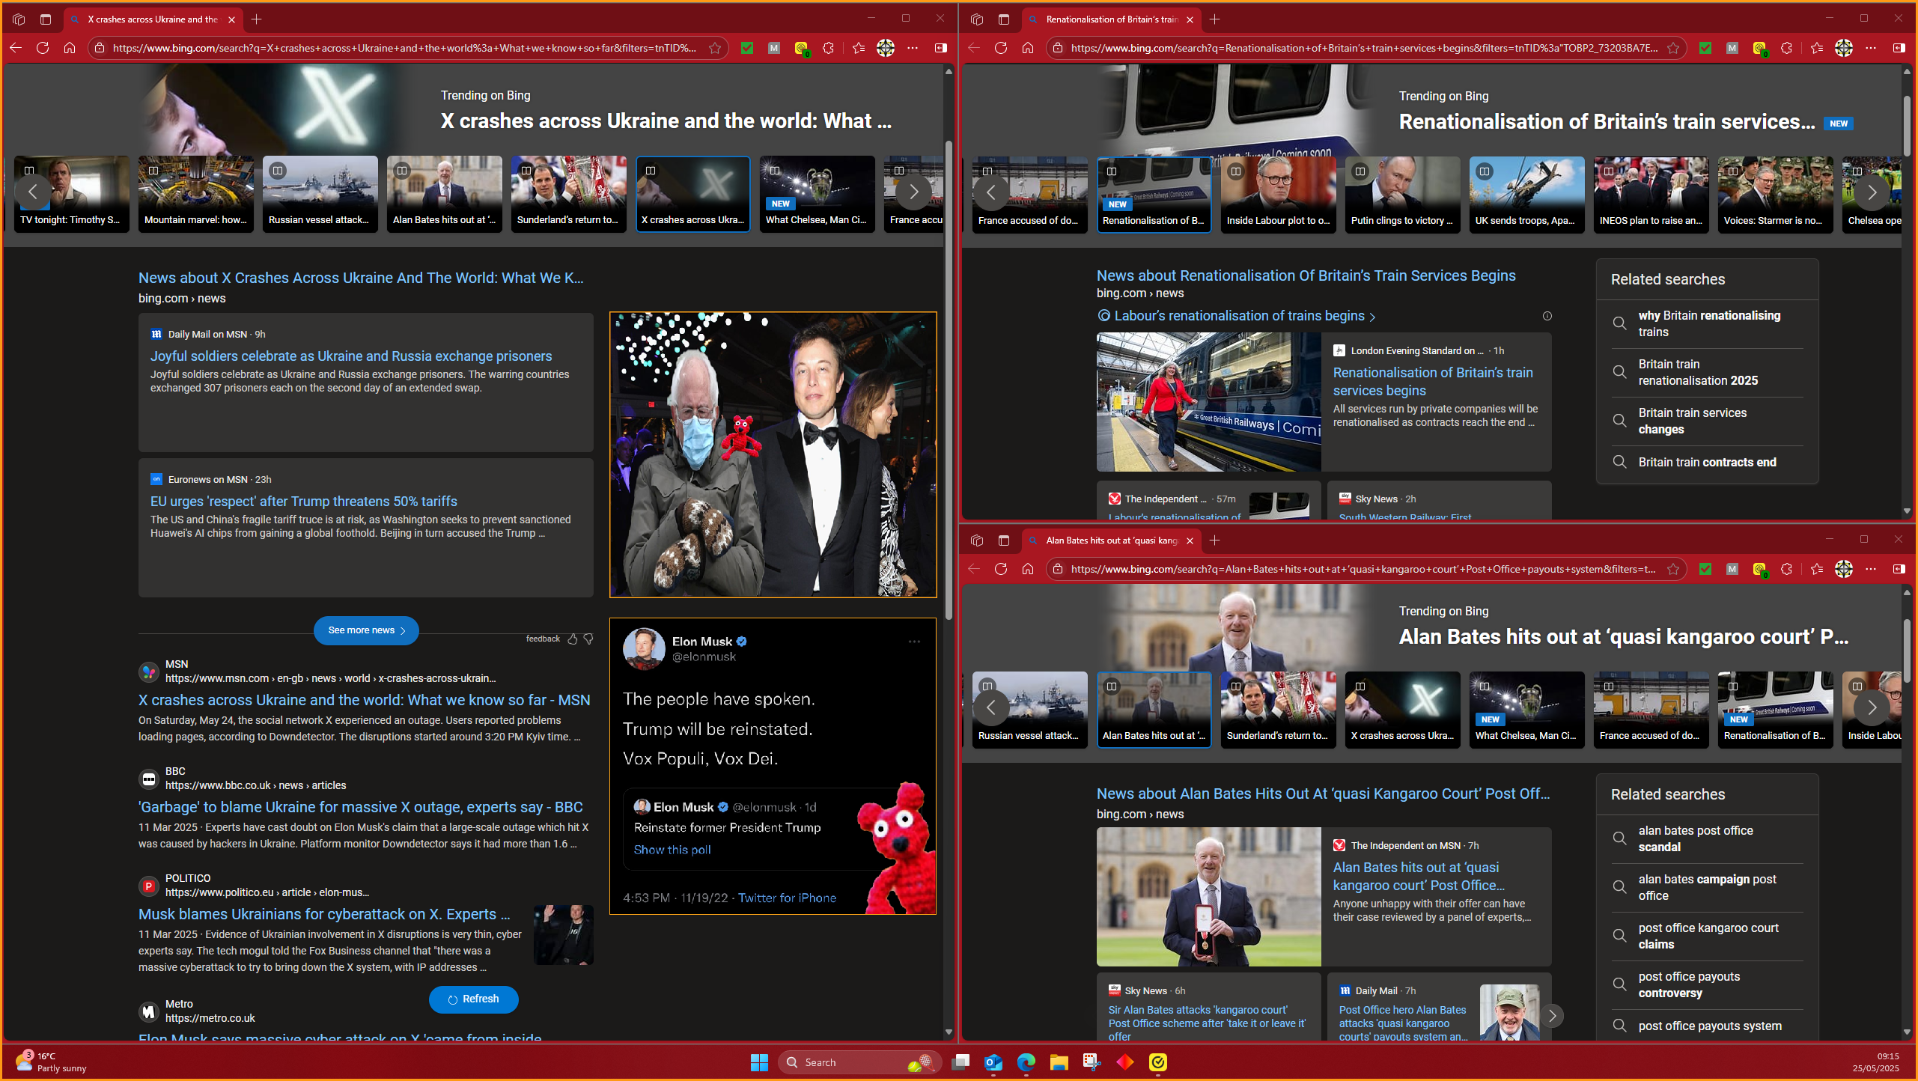Click the Refresh button in left window results
This screenshot has height=1081, width=1918.
(473, 999)
